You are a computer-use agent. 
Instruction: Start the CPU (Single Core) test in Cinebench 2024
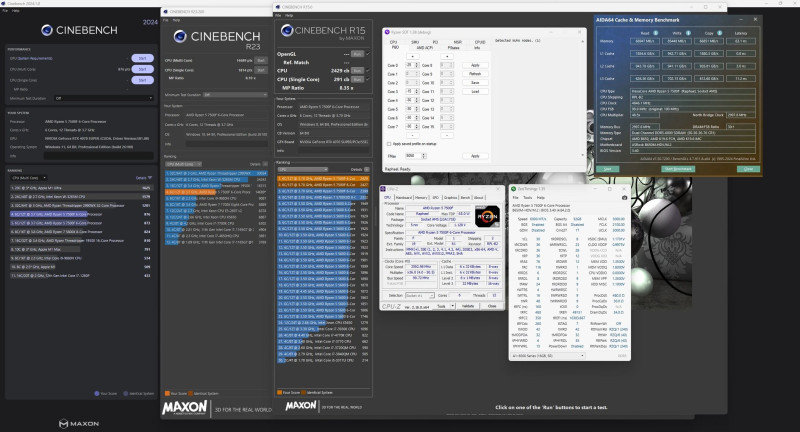click(142, 80)
